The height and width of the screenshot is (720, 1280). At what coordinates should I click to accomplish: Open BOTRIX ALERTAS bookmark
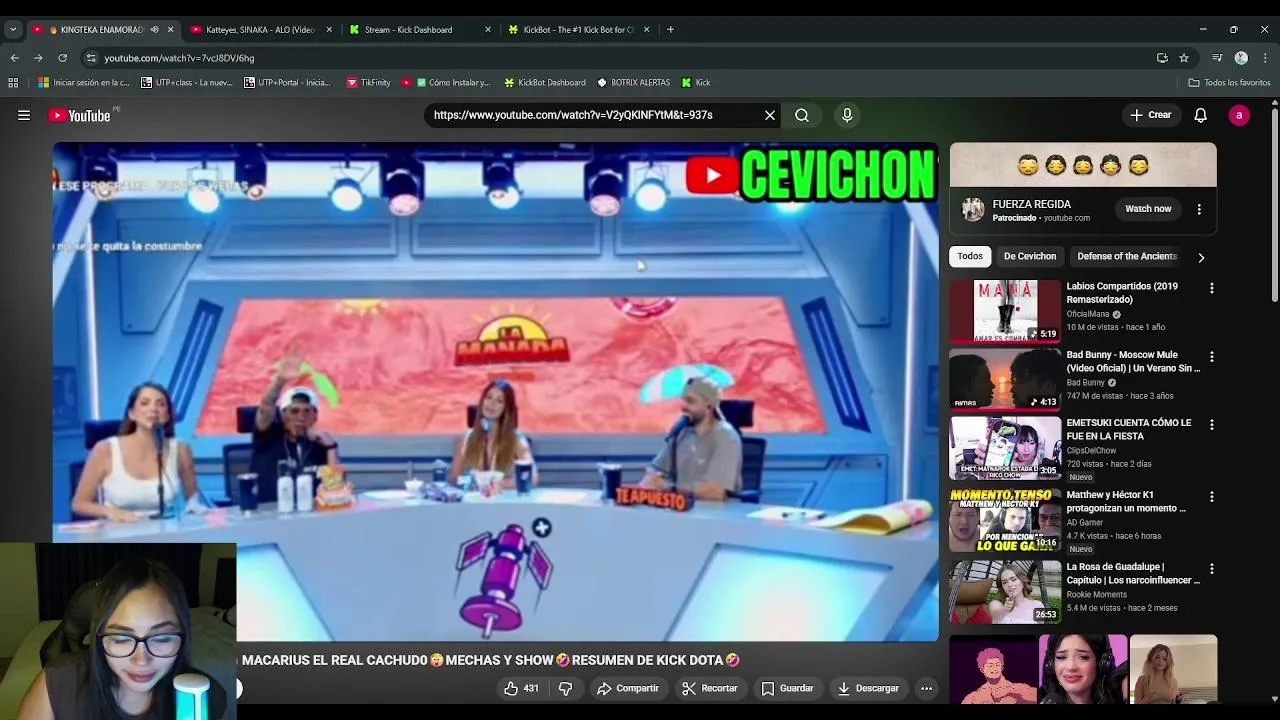634,83
